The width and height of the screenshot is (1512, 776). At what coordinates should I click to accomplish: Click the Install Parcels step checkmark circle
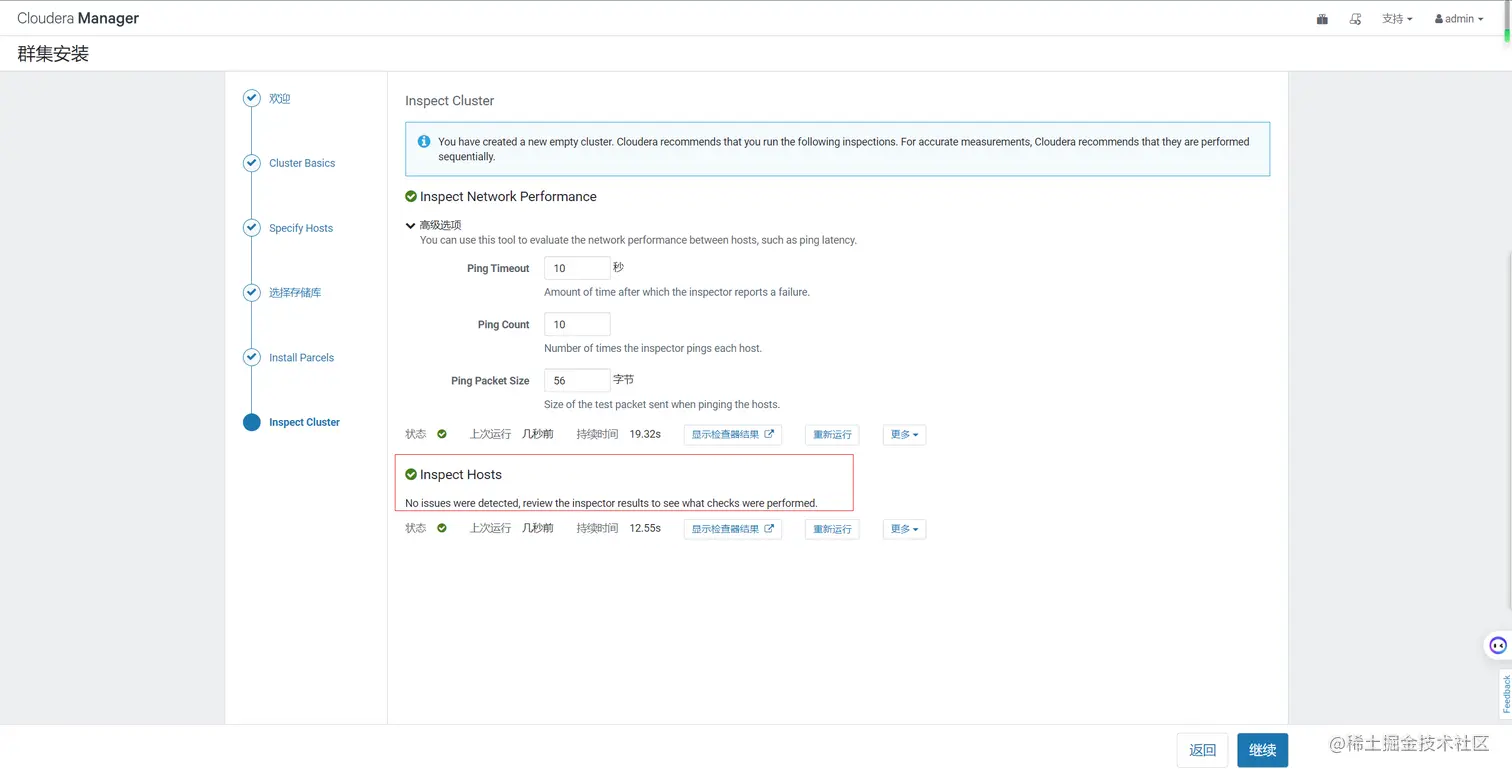pos(252,357)
